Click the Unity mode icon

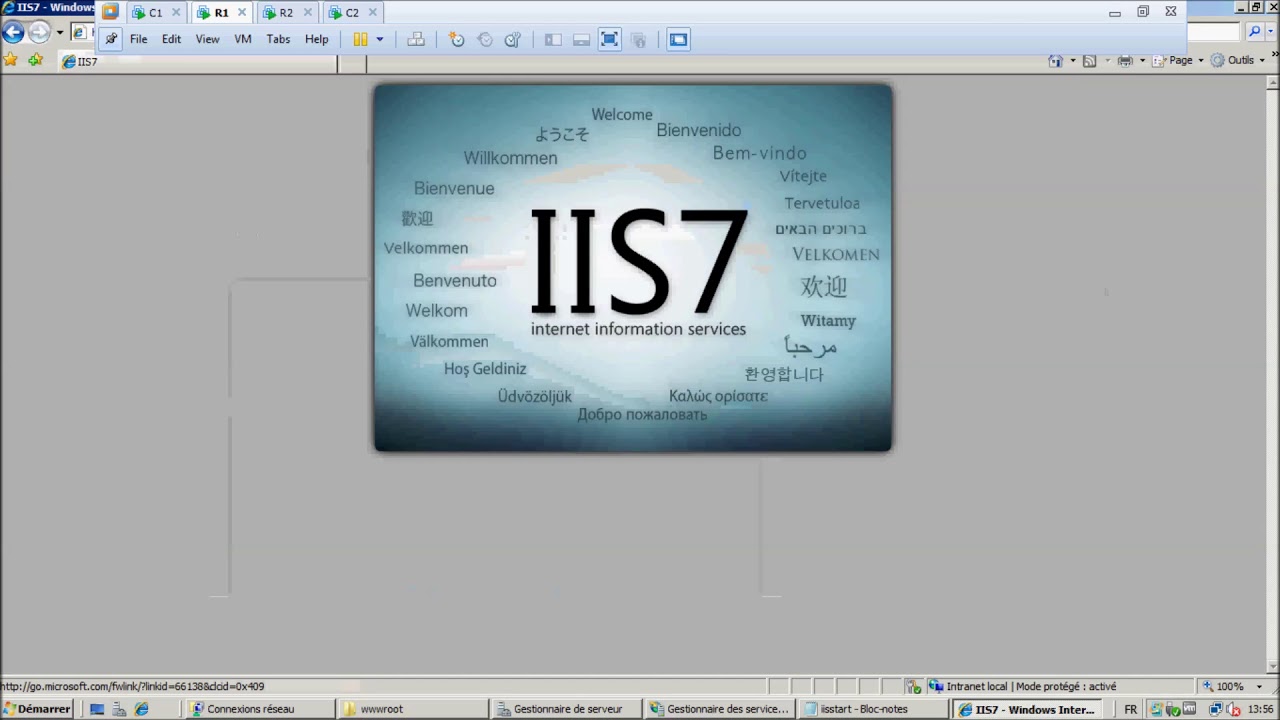tap(639, 39)
